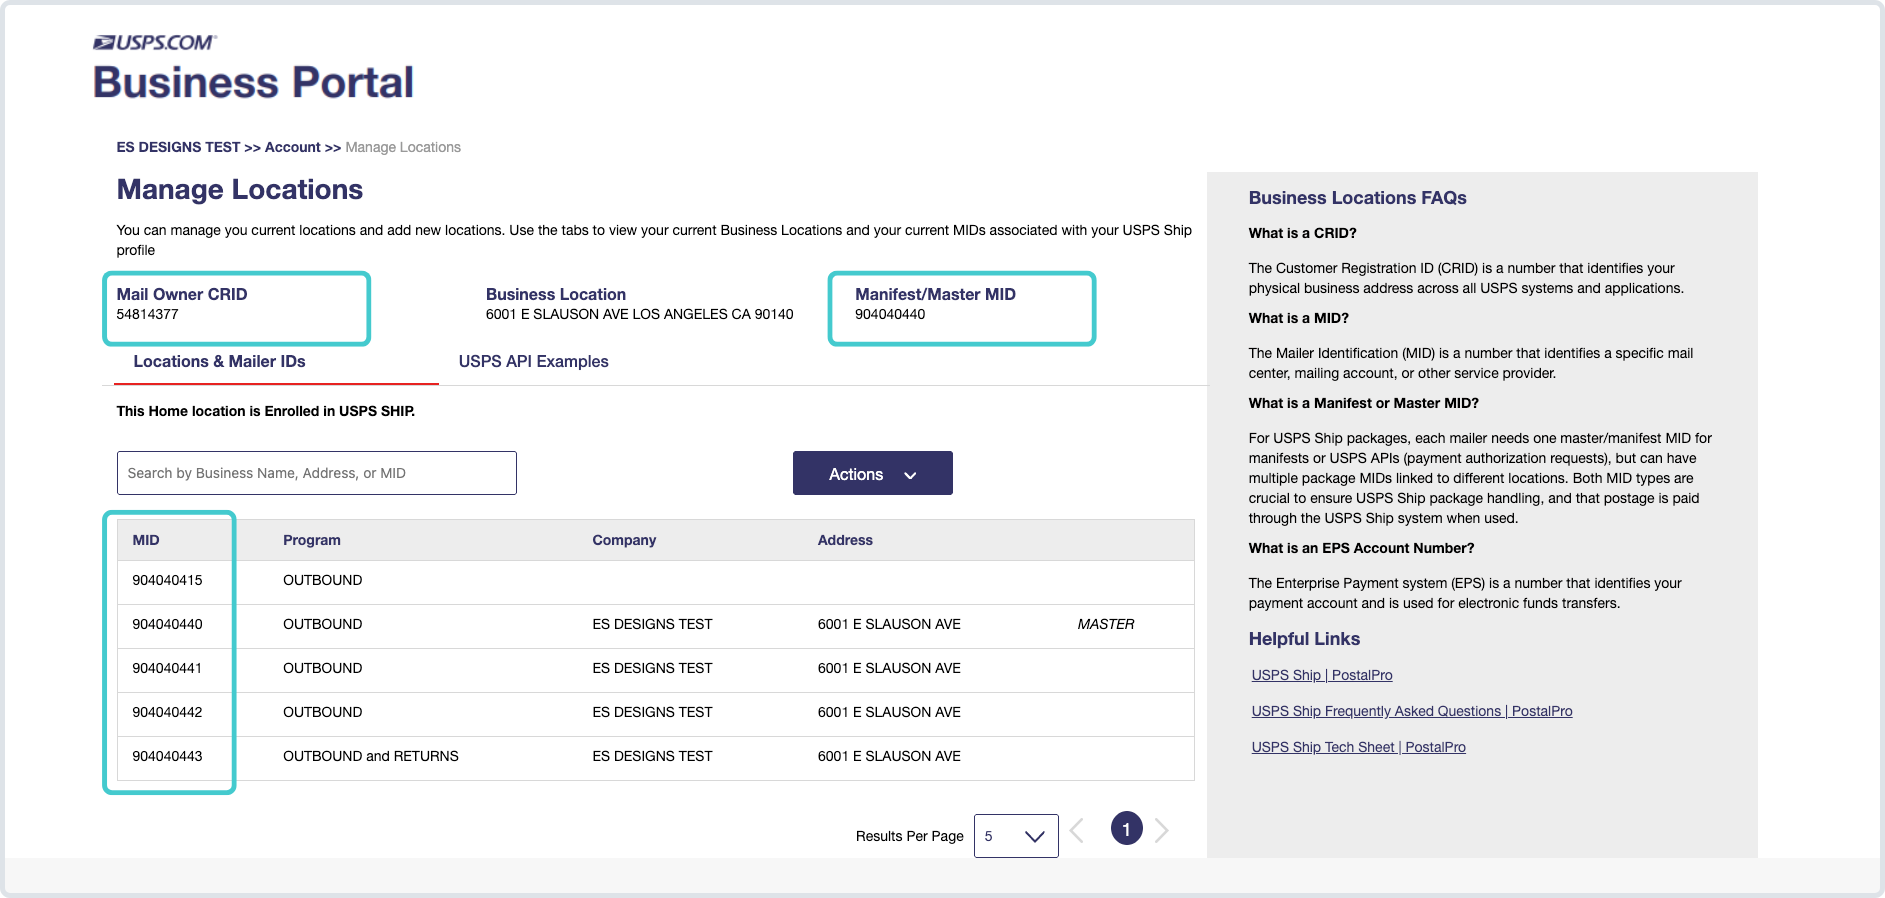Click OUTBOUND and RETURNS program cell
Screen dimensions: 1885x898
click(x=371, y=756)
